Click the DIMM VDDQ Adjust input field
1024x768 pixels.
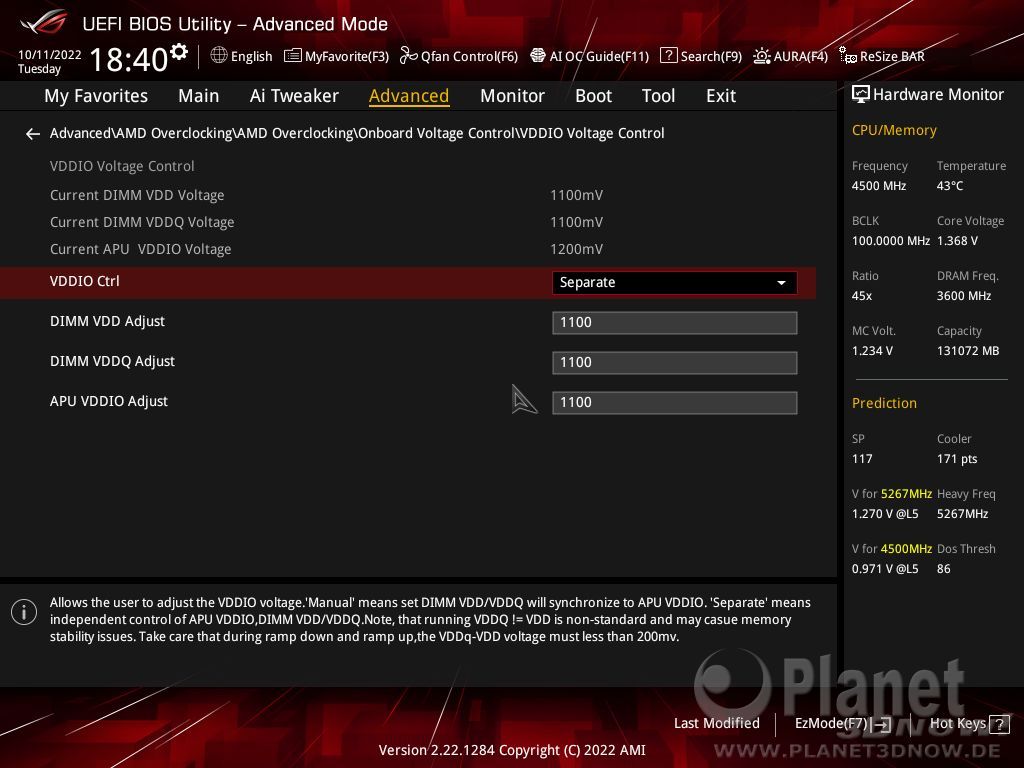tap(675, 362)
